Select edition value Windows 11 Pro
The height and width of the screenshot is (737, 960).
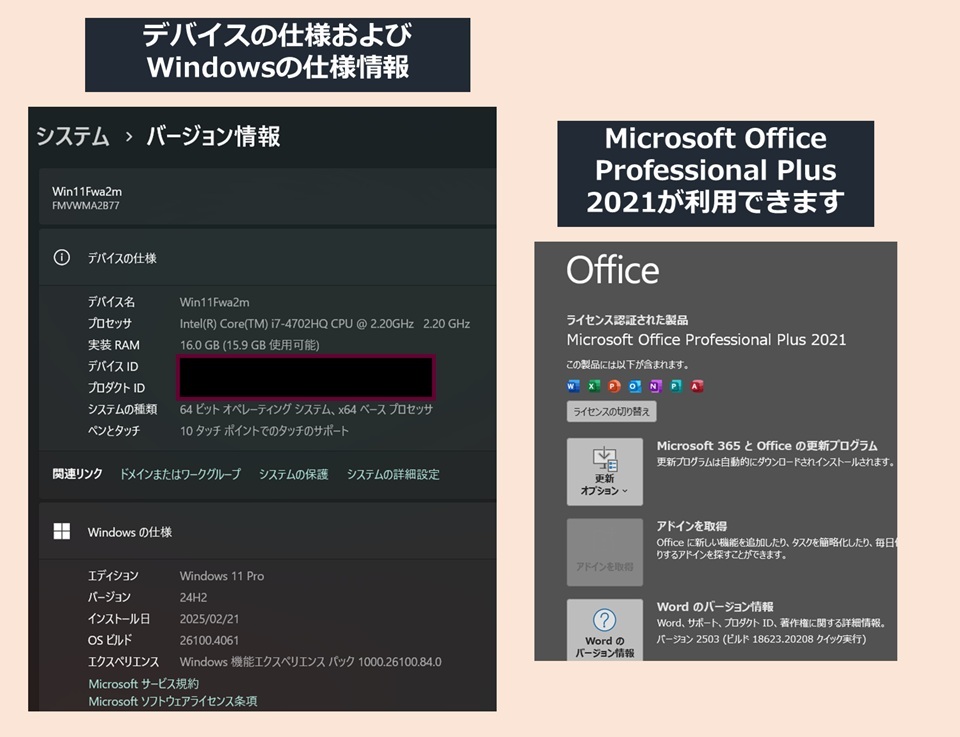(x=222, y=575)
